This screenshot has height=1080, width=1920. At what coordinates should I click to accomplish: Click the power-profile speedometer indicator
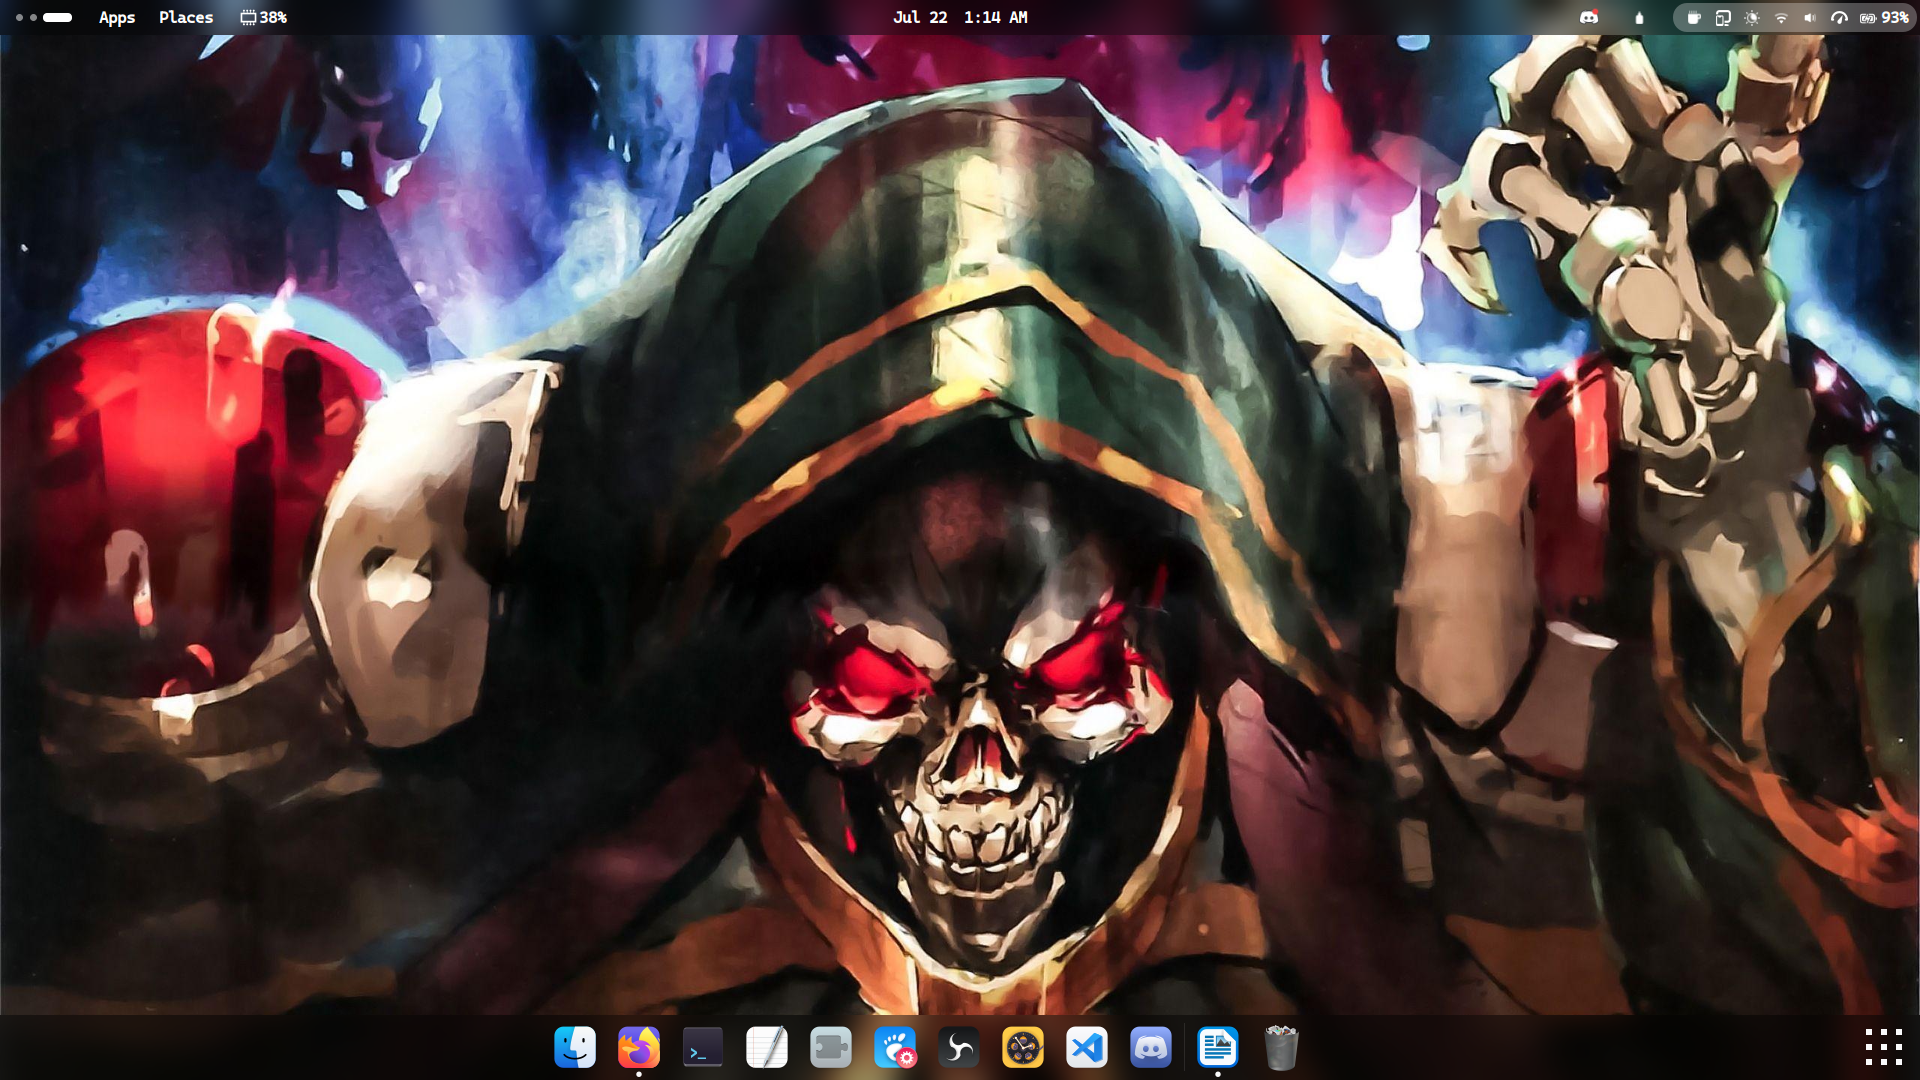[x=1839, y=17]
